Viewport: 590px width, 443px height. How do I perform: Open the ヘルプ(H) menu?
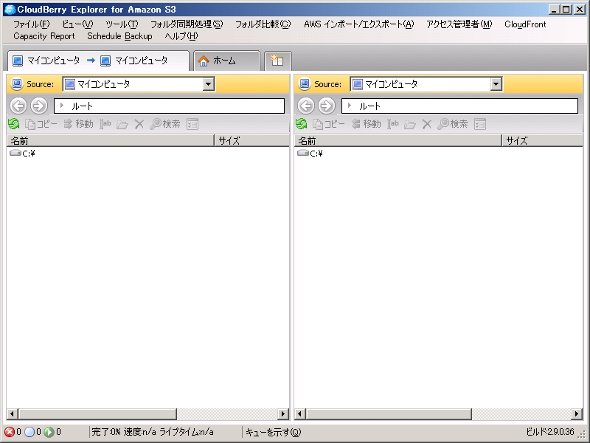click(x=181, y=36)
